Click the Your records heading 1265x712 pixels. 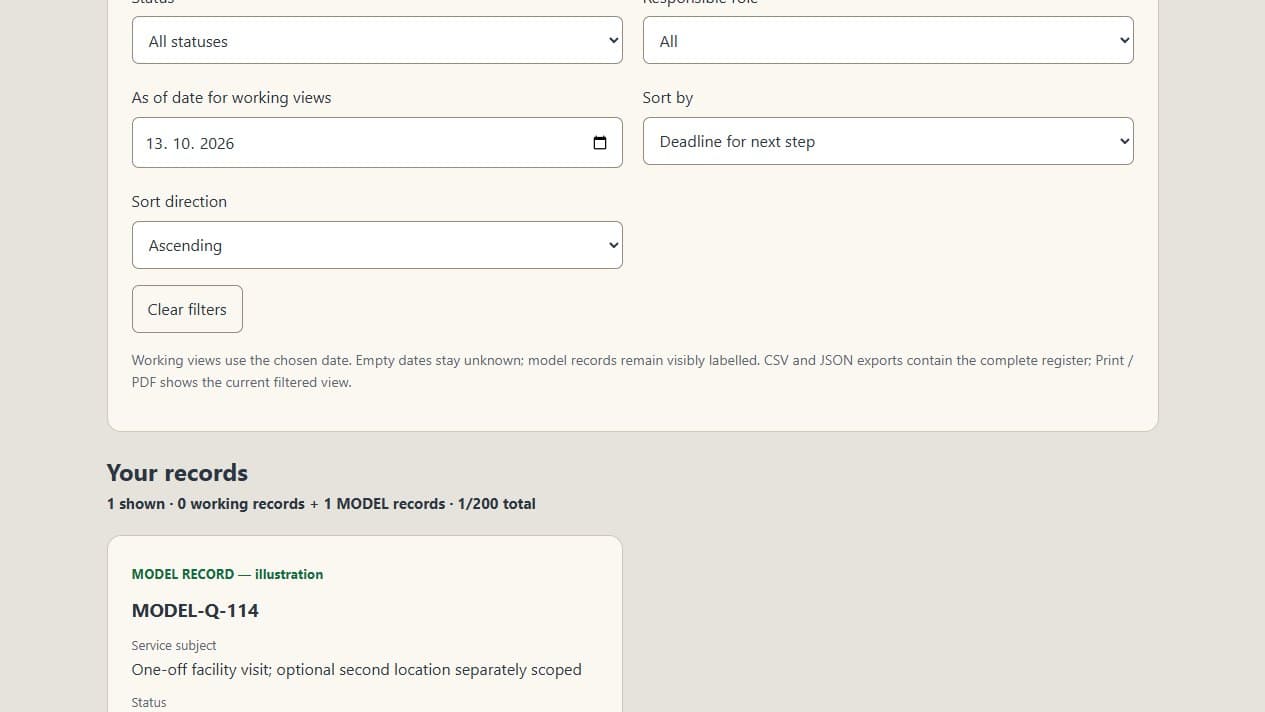(x=177, y=472)
